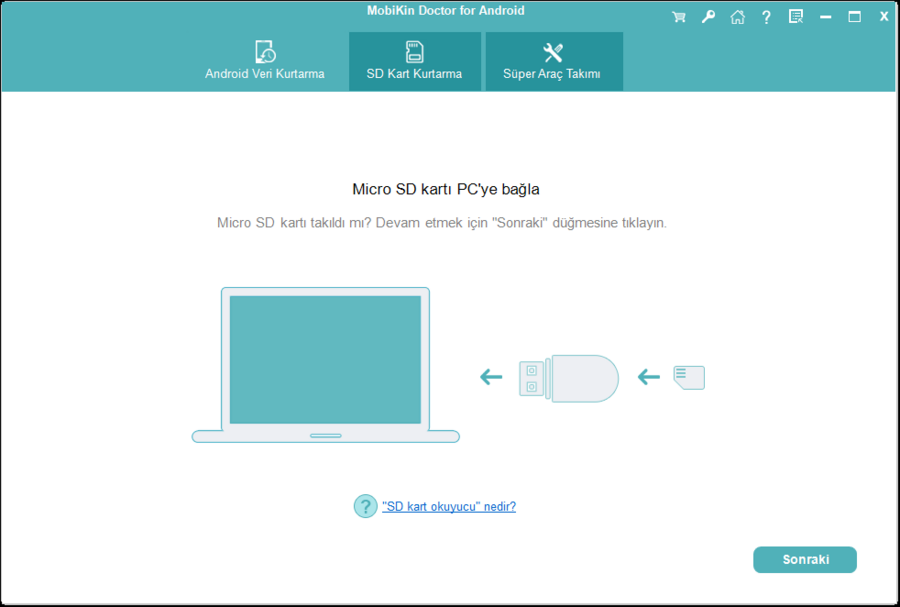Viewport: 900px width, 607px height.
Task: Click the USB card reader illustration
Action: (568, 377)
